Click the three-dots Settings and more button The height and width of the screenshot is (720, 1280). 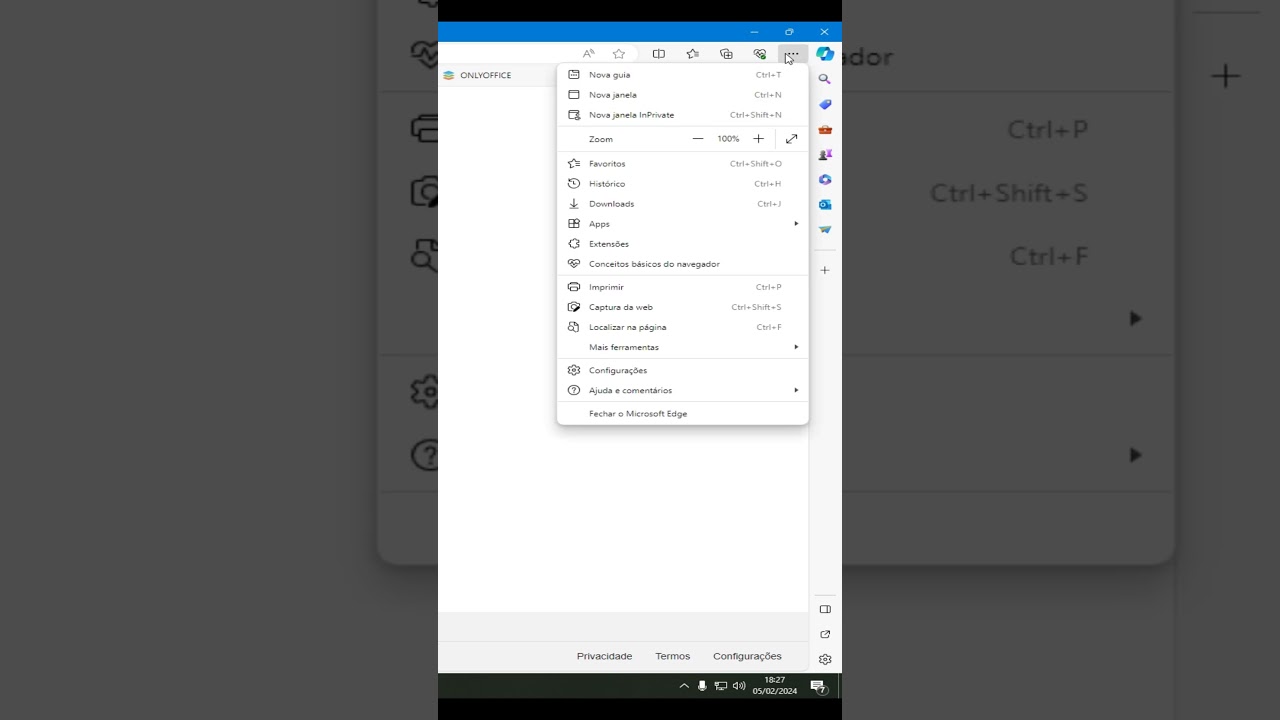(x=792, y=54)
